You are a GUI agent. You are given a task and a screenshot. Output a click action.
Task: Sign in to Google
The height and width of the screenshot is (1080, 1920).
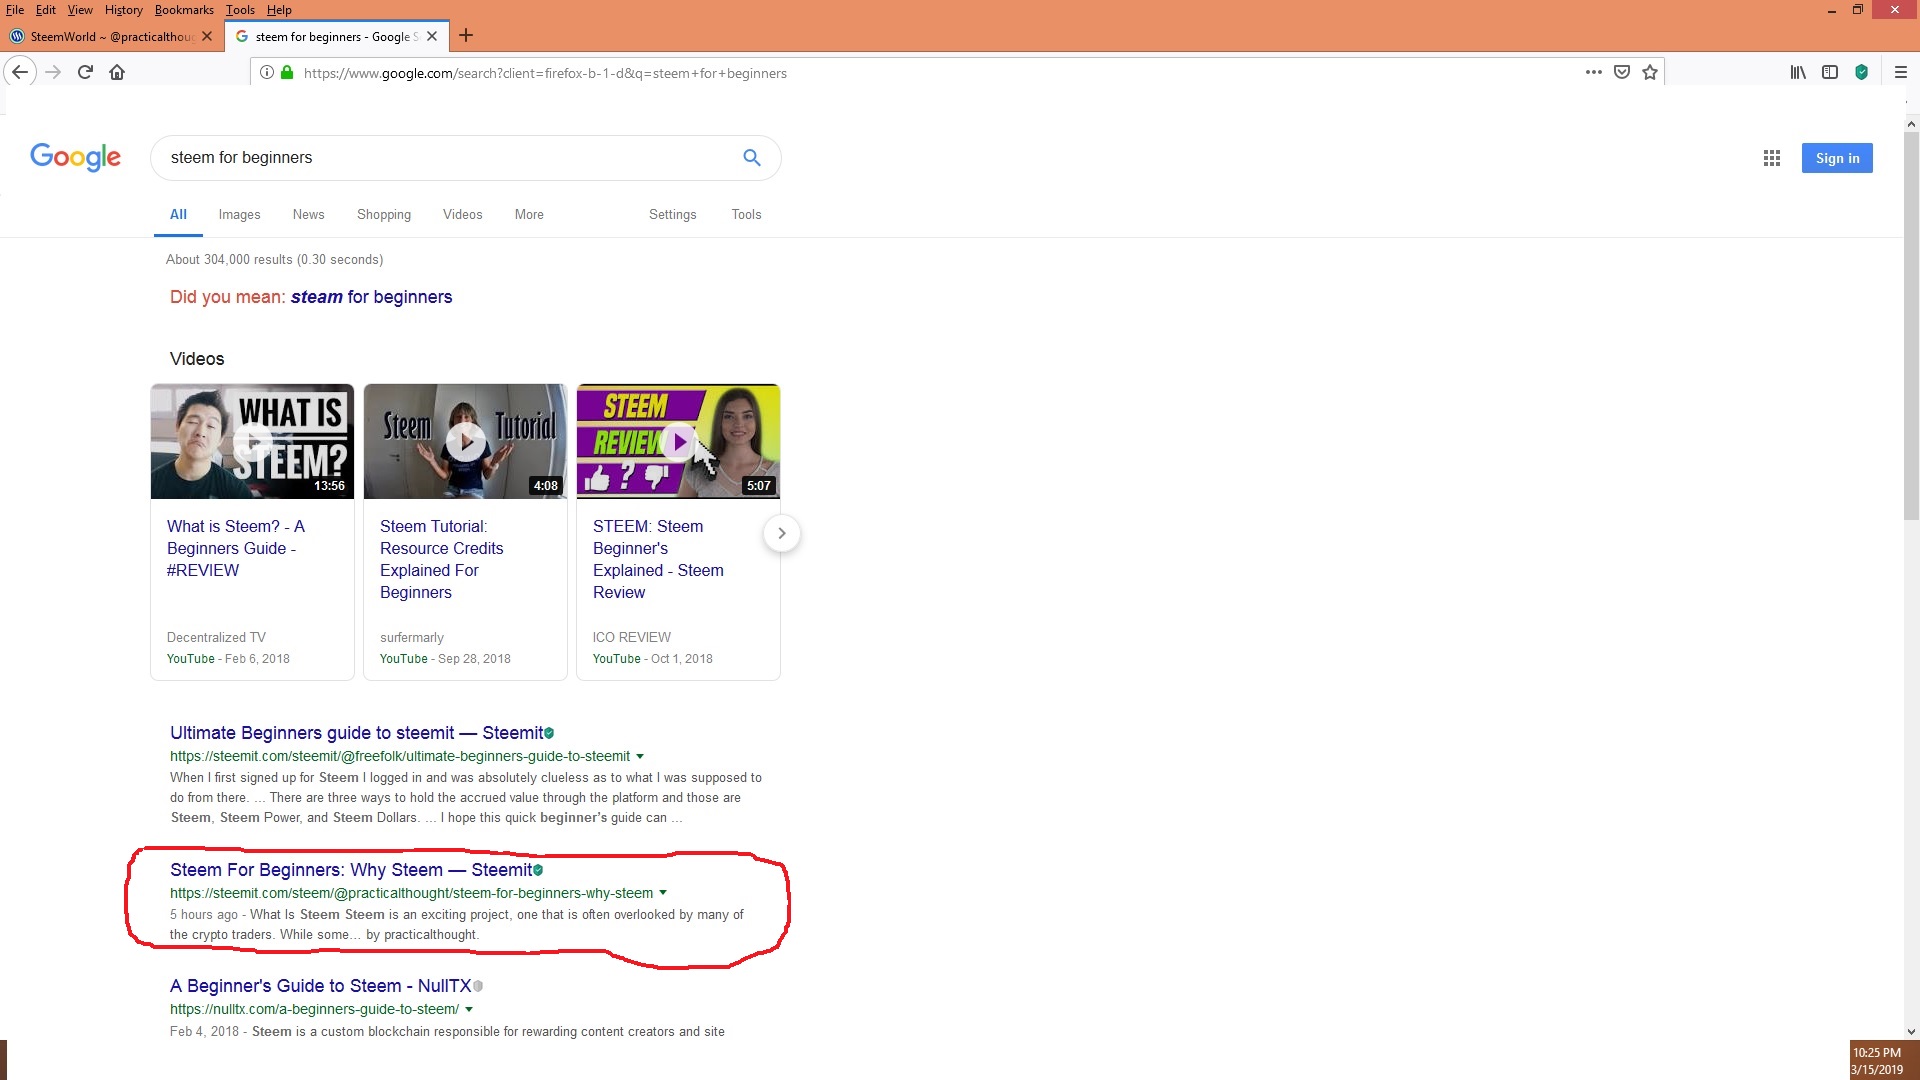pos(1837,158)
